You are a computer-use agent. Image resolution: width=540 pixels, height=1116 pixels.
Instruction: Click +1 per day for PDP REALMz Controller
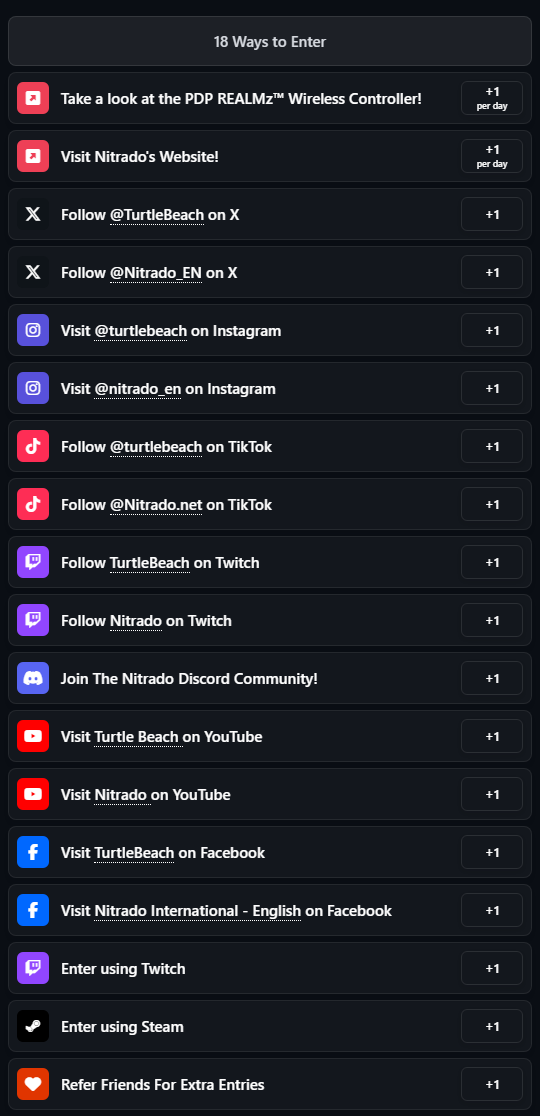[492, 98]
